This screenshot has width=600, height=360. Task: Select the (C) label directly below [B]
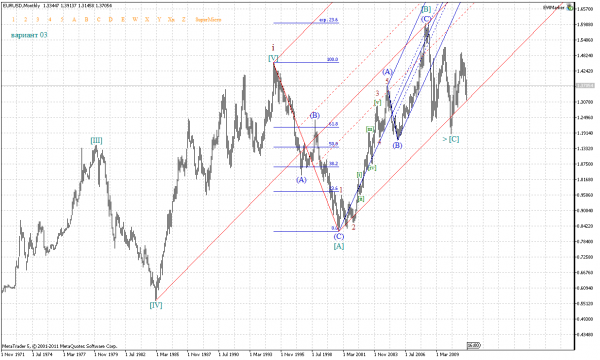[x=426, y=19]
